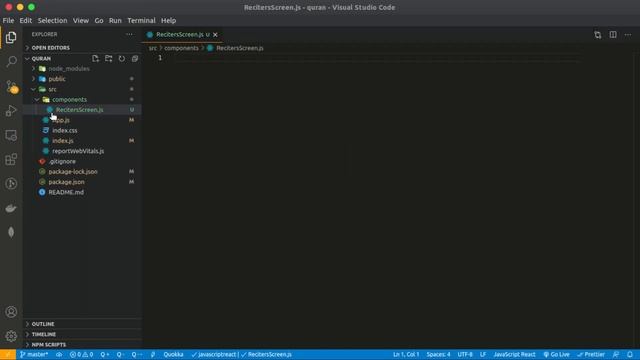This screenshot has height=360, width=640.
Task: Open the Remote Explorer view
Action: point(11,135)
